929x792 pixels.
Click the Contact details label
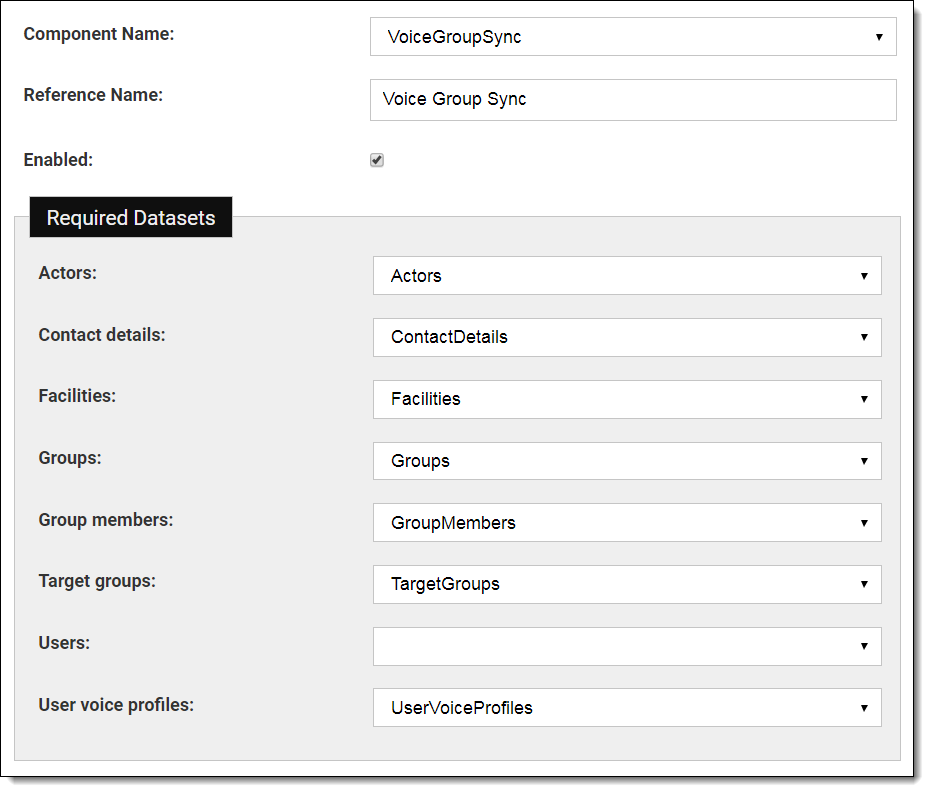(102, 335)
